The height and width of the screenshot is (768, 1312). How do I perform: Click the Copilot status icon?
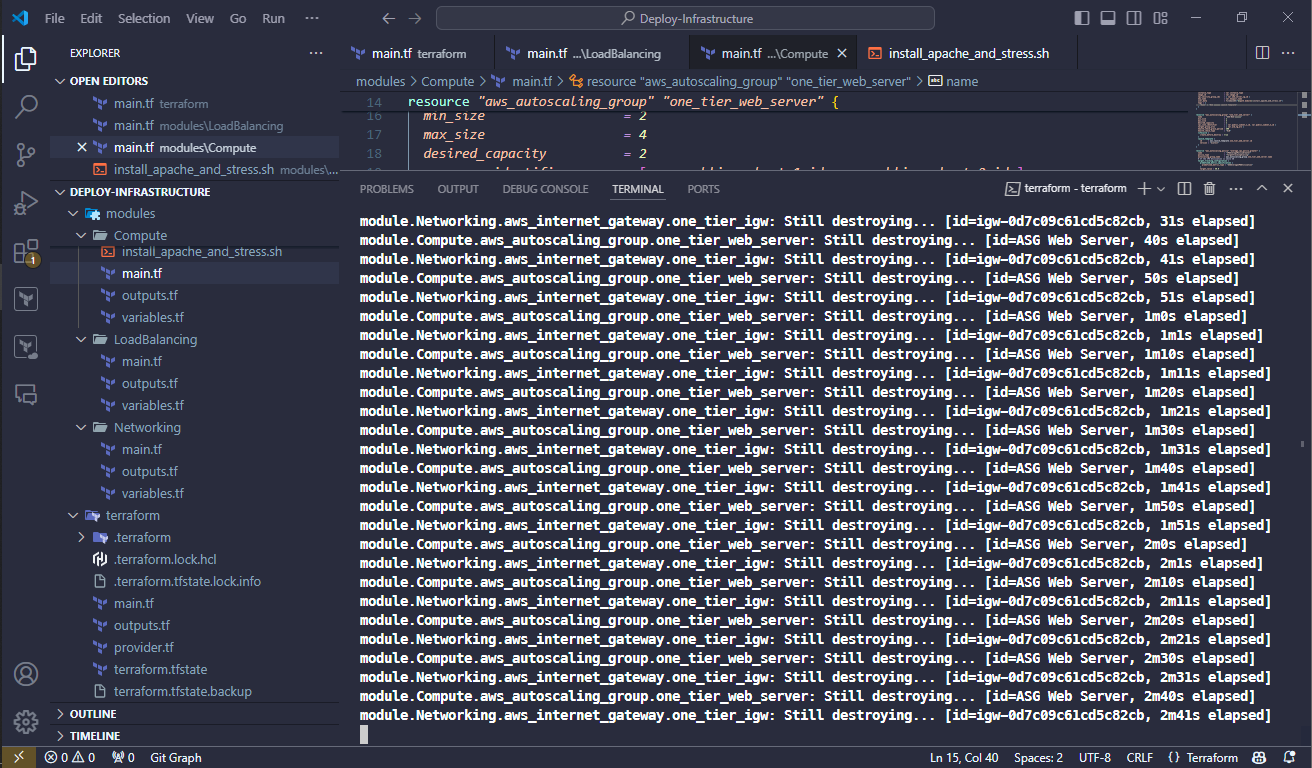(x=1260, y=758)
